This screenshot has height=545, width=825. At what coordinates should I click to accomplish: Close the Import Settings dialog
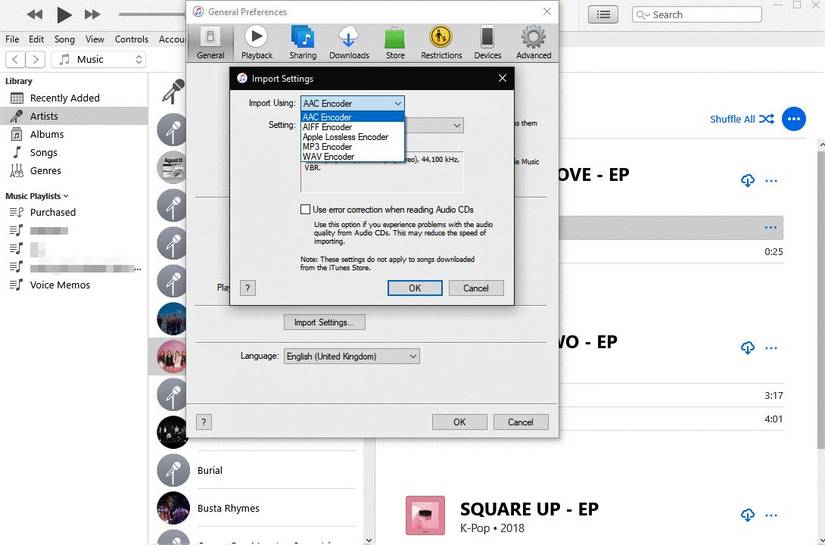(x=502, y=78)
